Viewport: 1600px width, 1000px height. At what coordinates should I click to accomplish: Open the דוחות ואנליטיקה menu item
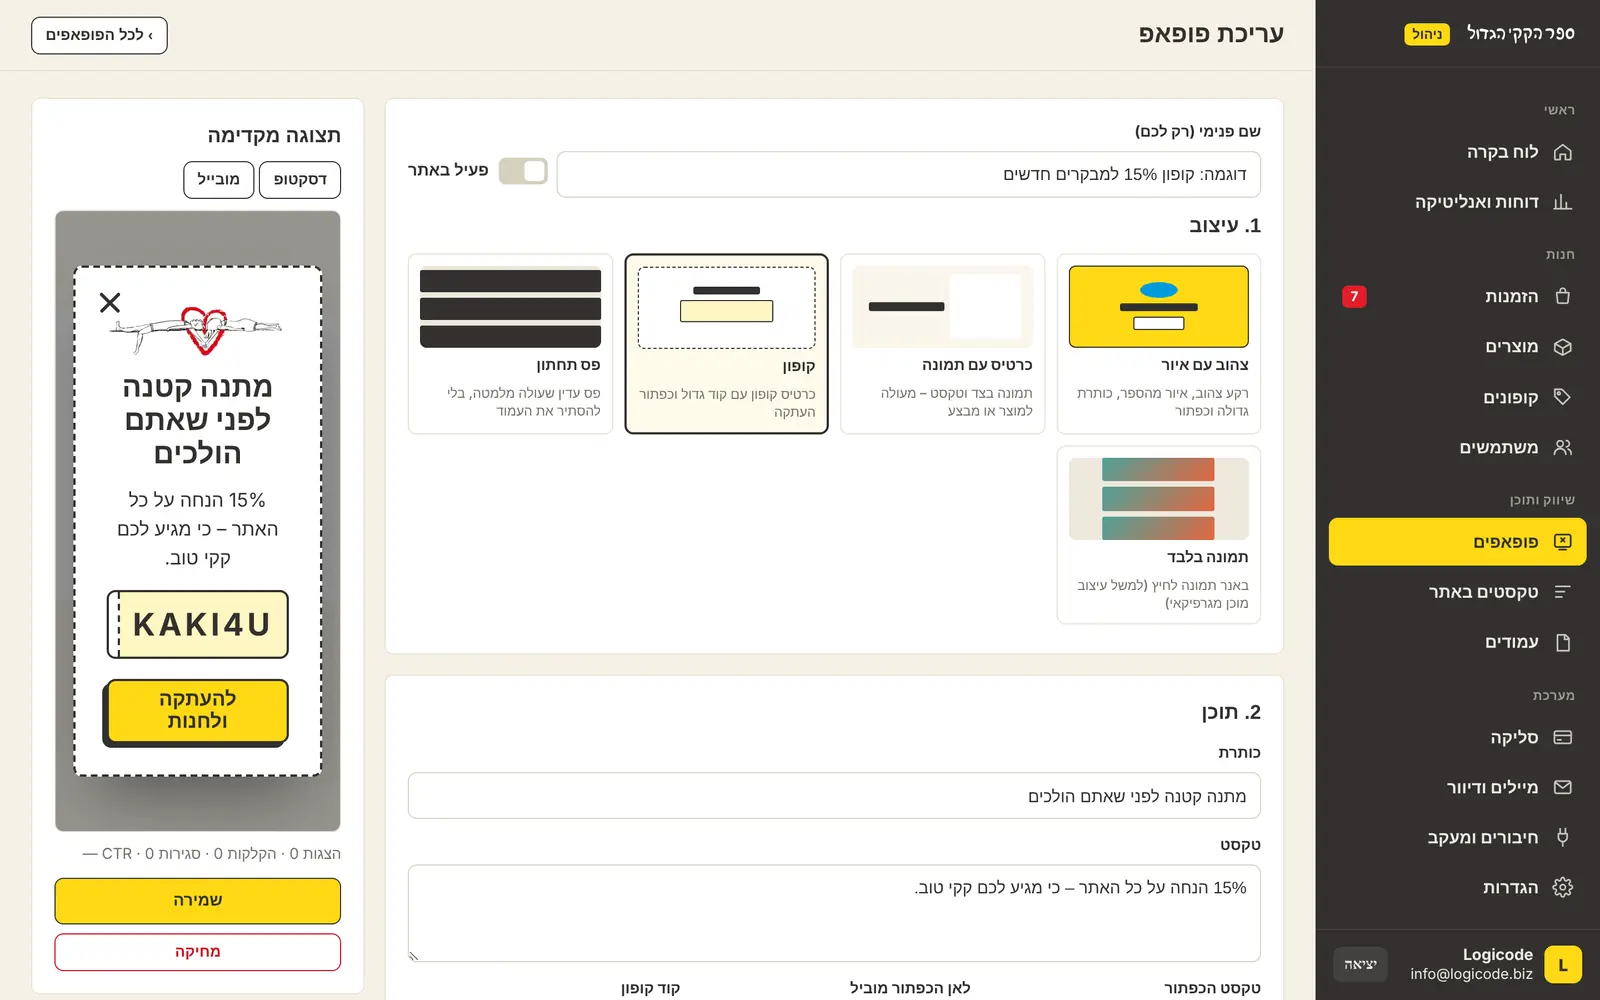click(1457, 202)
